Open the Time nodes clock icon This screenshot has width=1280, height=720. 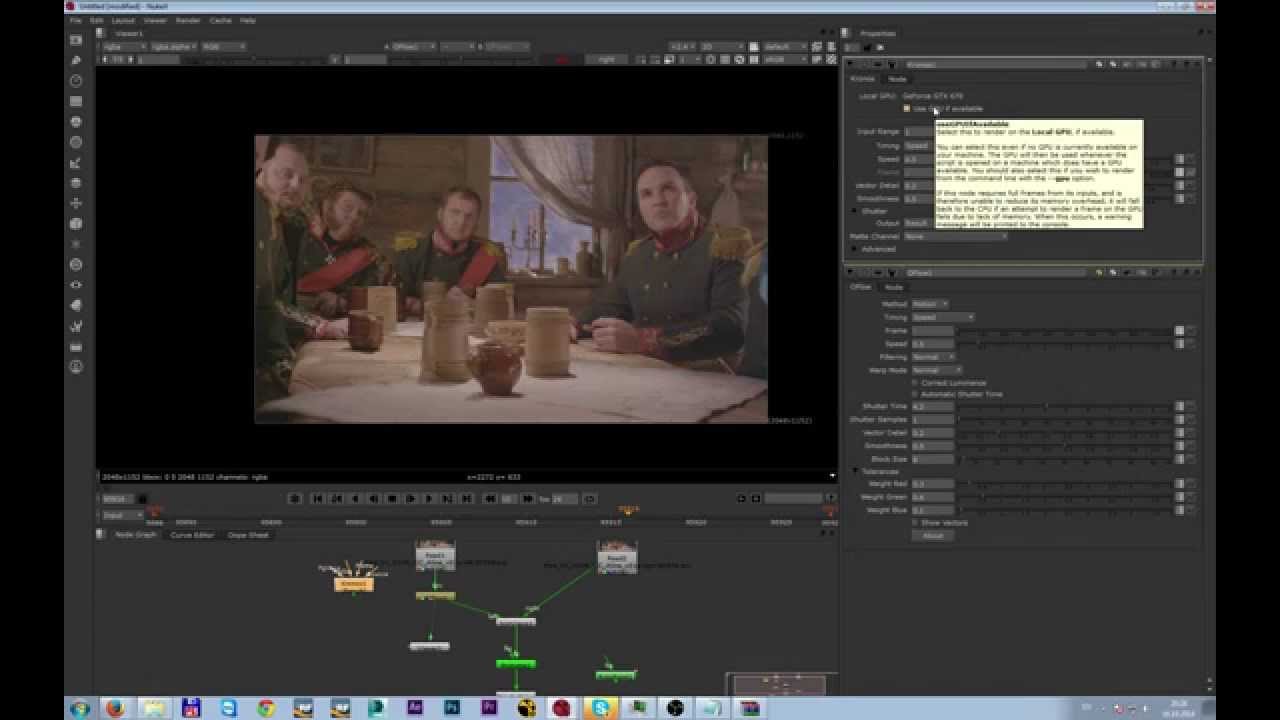pos(76,81)
